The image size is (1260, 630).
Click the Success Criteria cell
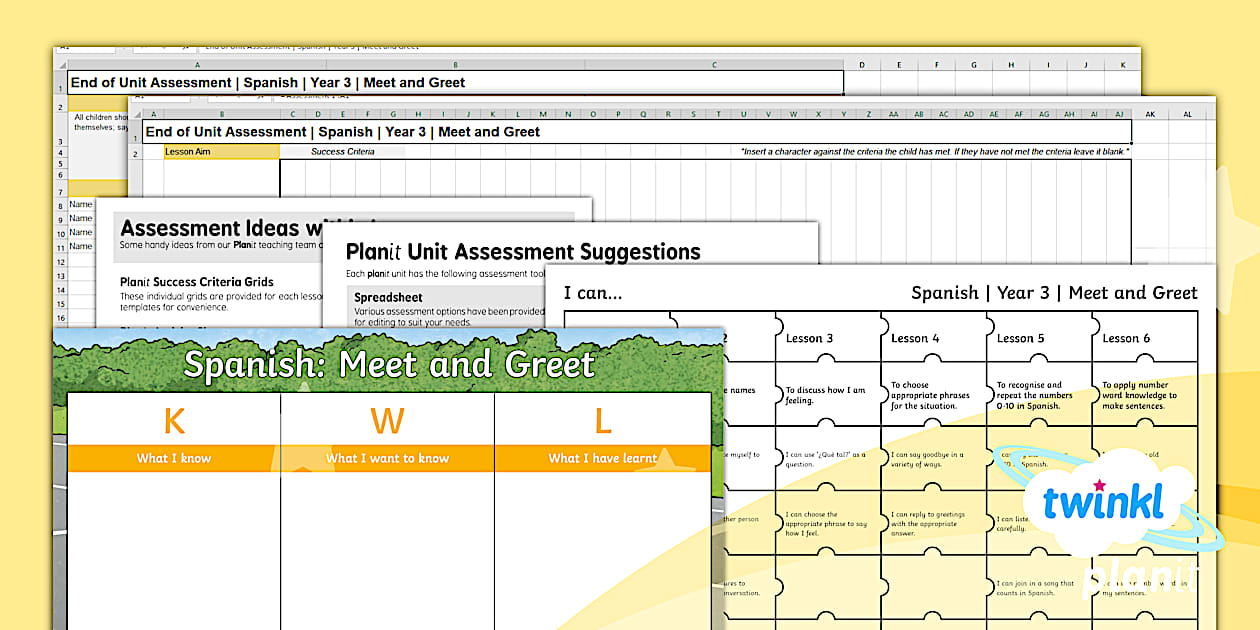click(x=343, y=150)
